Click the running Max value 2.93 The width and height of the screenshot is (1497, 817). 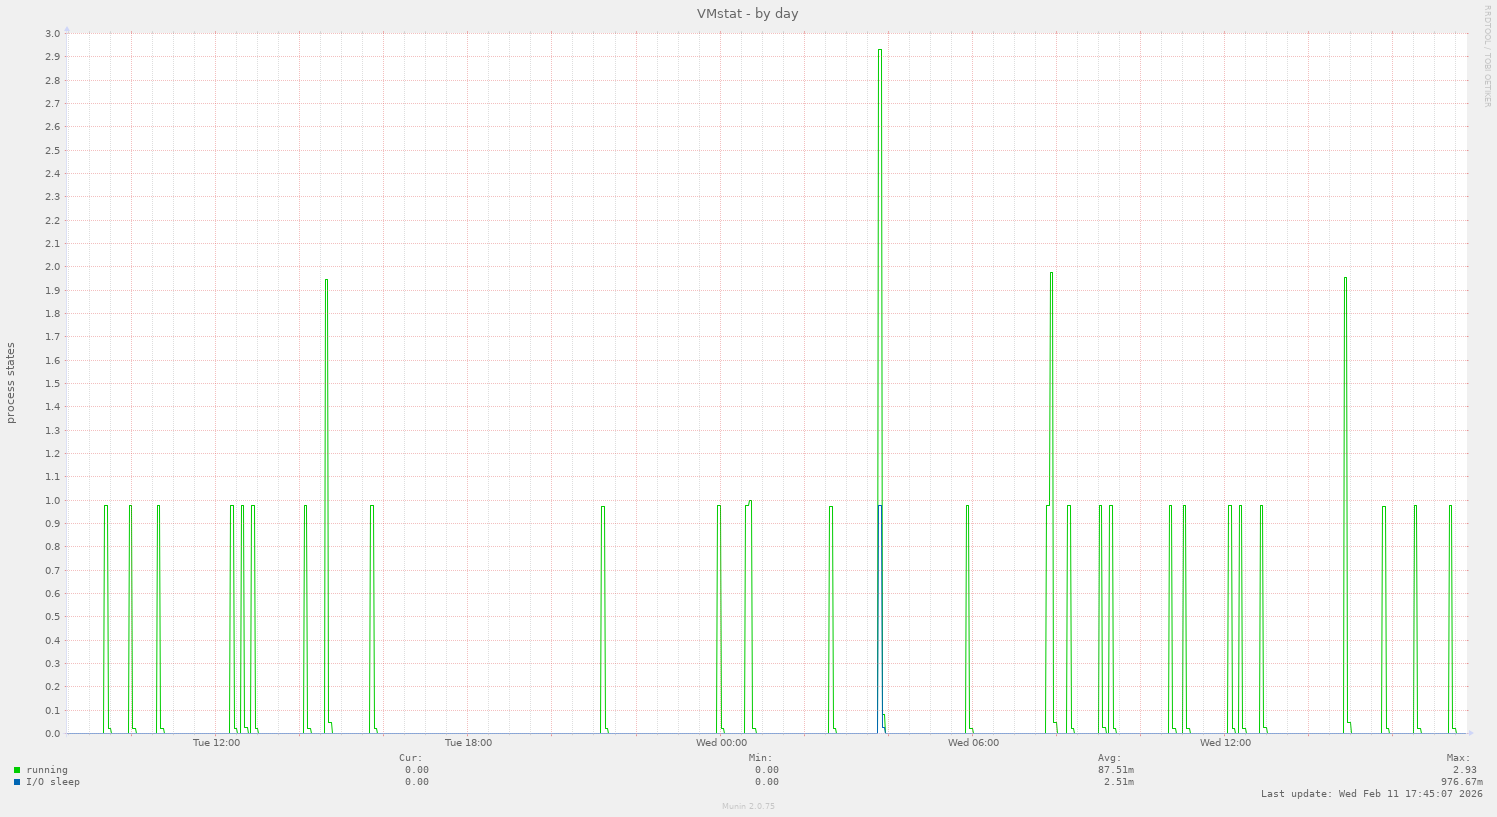tap(1464, 770)
